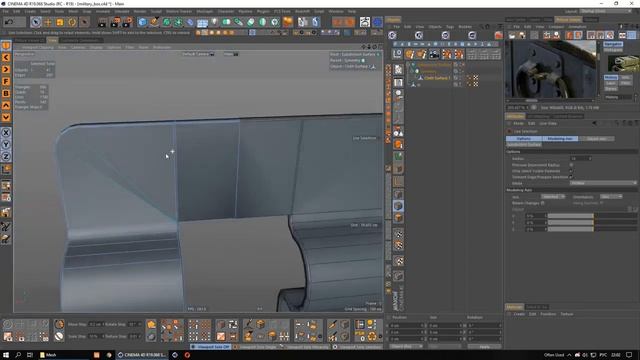Click the red folder icon in Object Manager

tap(498, 36)
